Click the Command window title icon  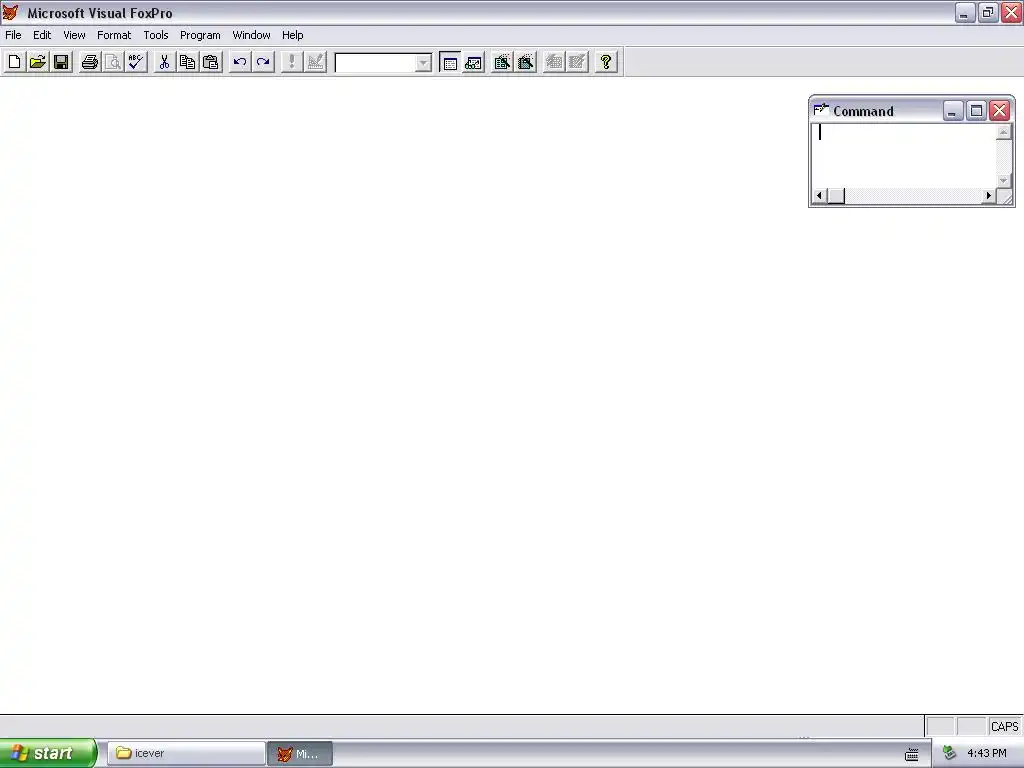tap(821, 110)
